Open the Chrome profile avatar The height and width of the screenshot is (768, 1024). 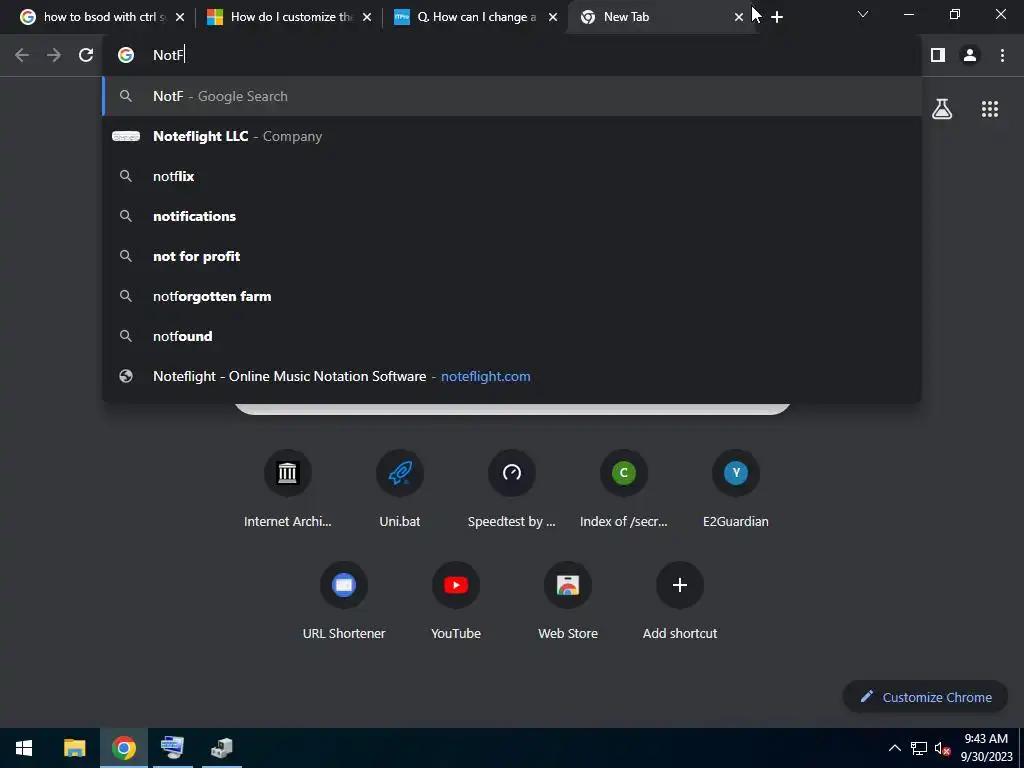(x=970, y=56)
